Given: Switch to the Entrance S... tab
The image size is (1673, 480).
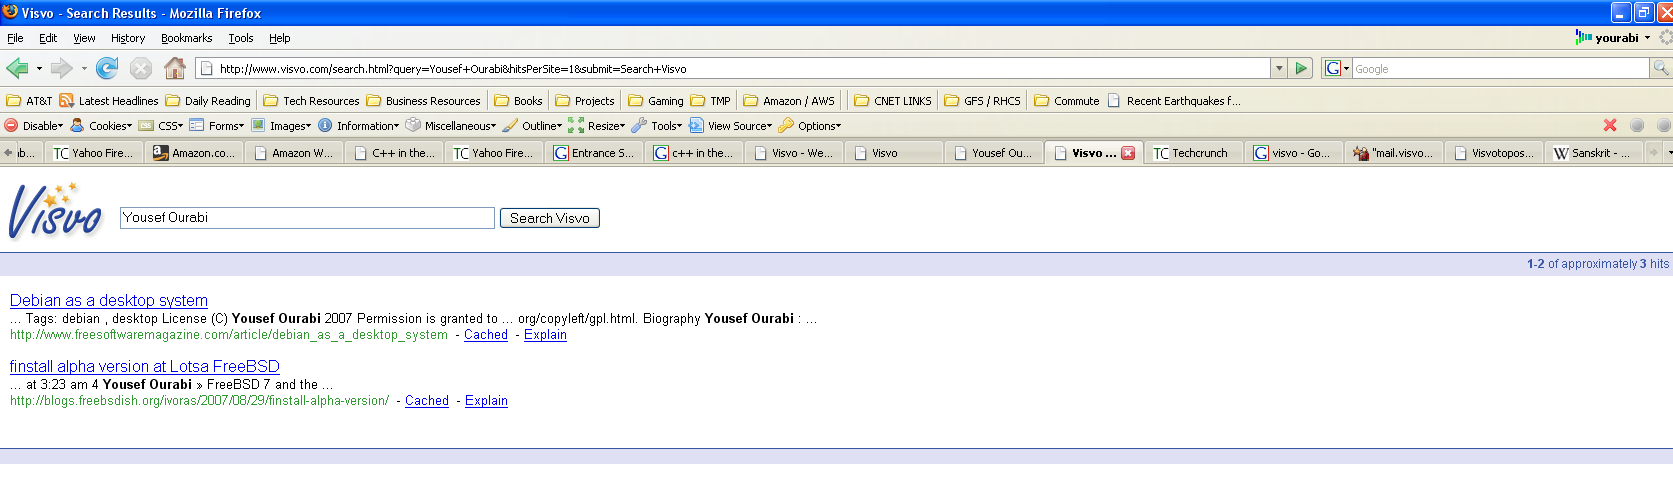Looking at the screenshot, I should point(595,153).
